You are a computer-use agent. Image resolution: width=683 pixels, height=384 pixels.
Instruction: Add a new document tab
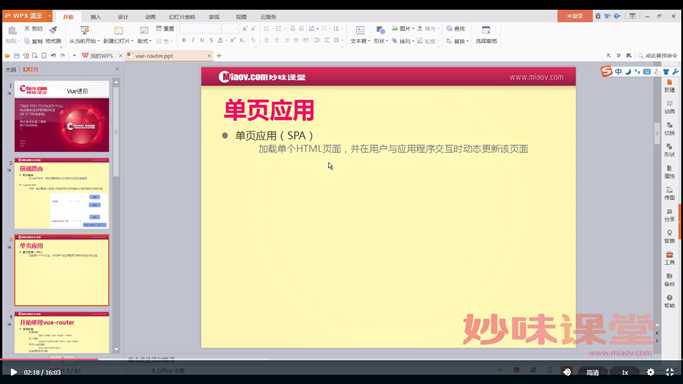tap(219, 56)
